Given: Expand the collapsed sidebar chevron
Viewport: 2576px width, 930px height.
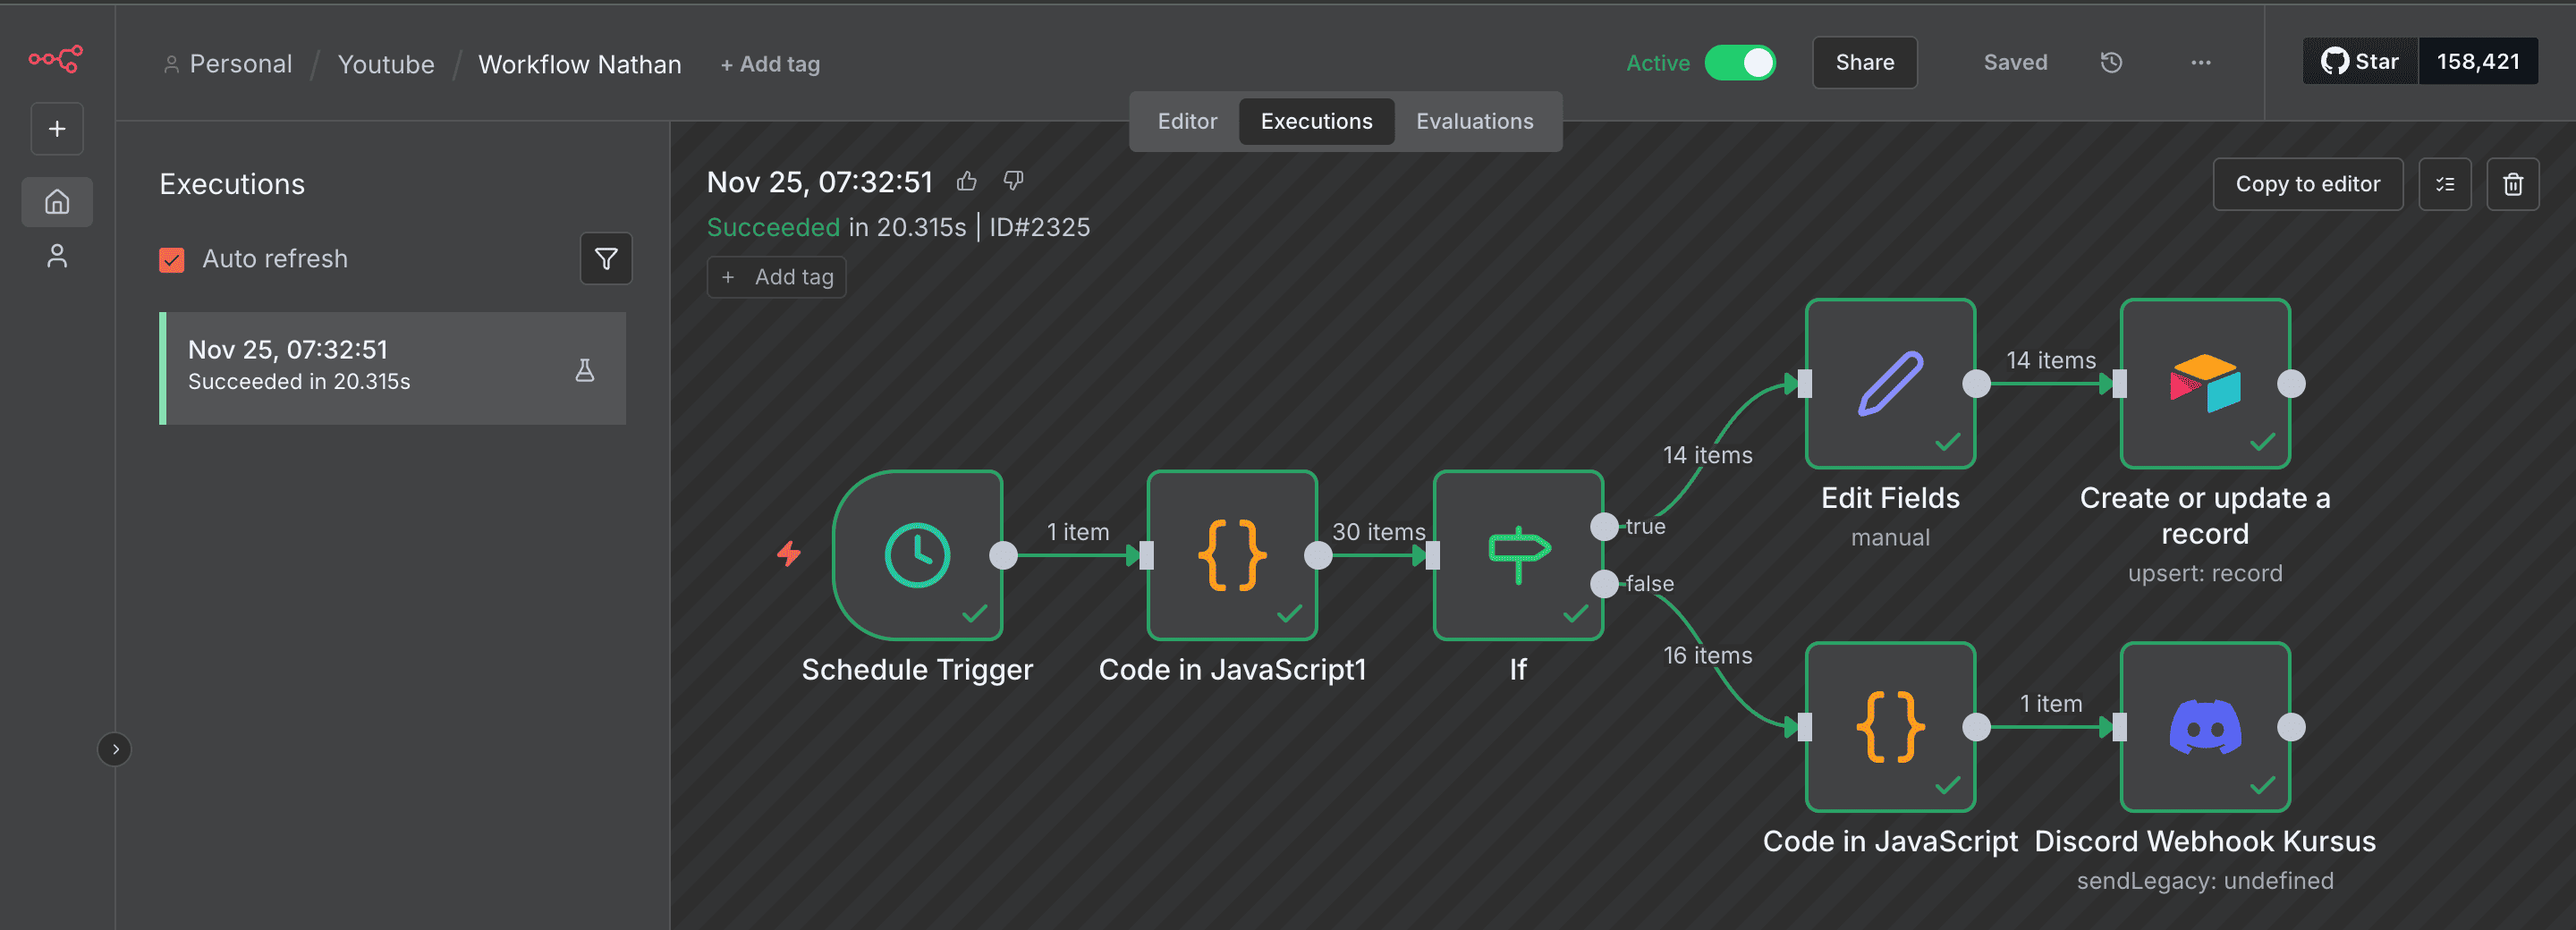Looking at the screenshot, I should pos(115,749).
